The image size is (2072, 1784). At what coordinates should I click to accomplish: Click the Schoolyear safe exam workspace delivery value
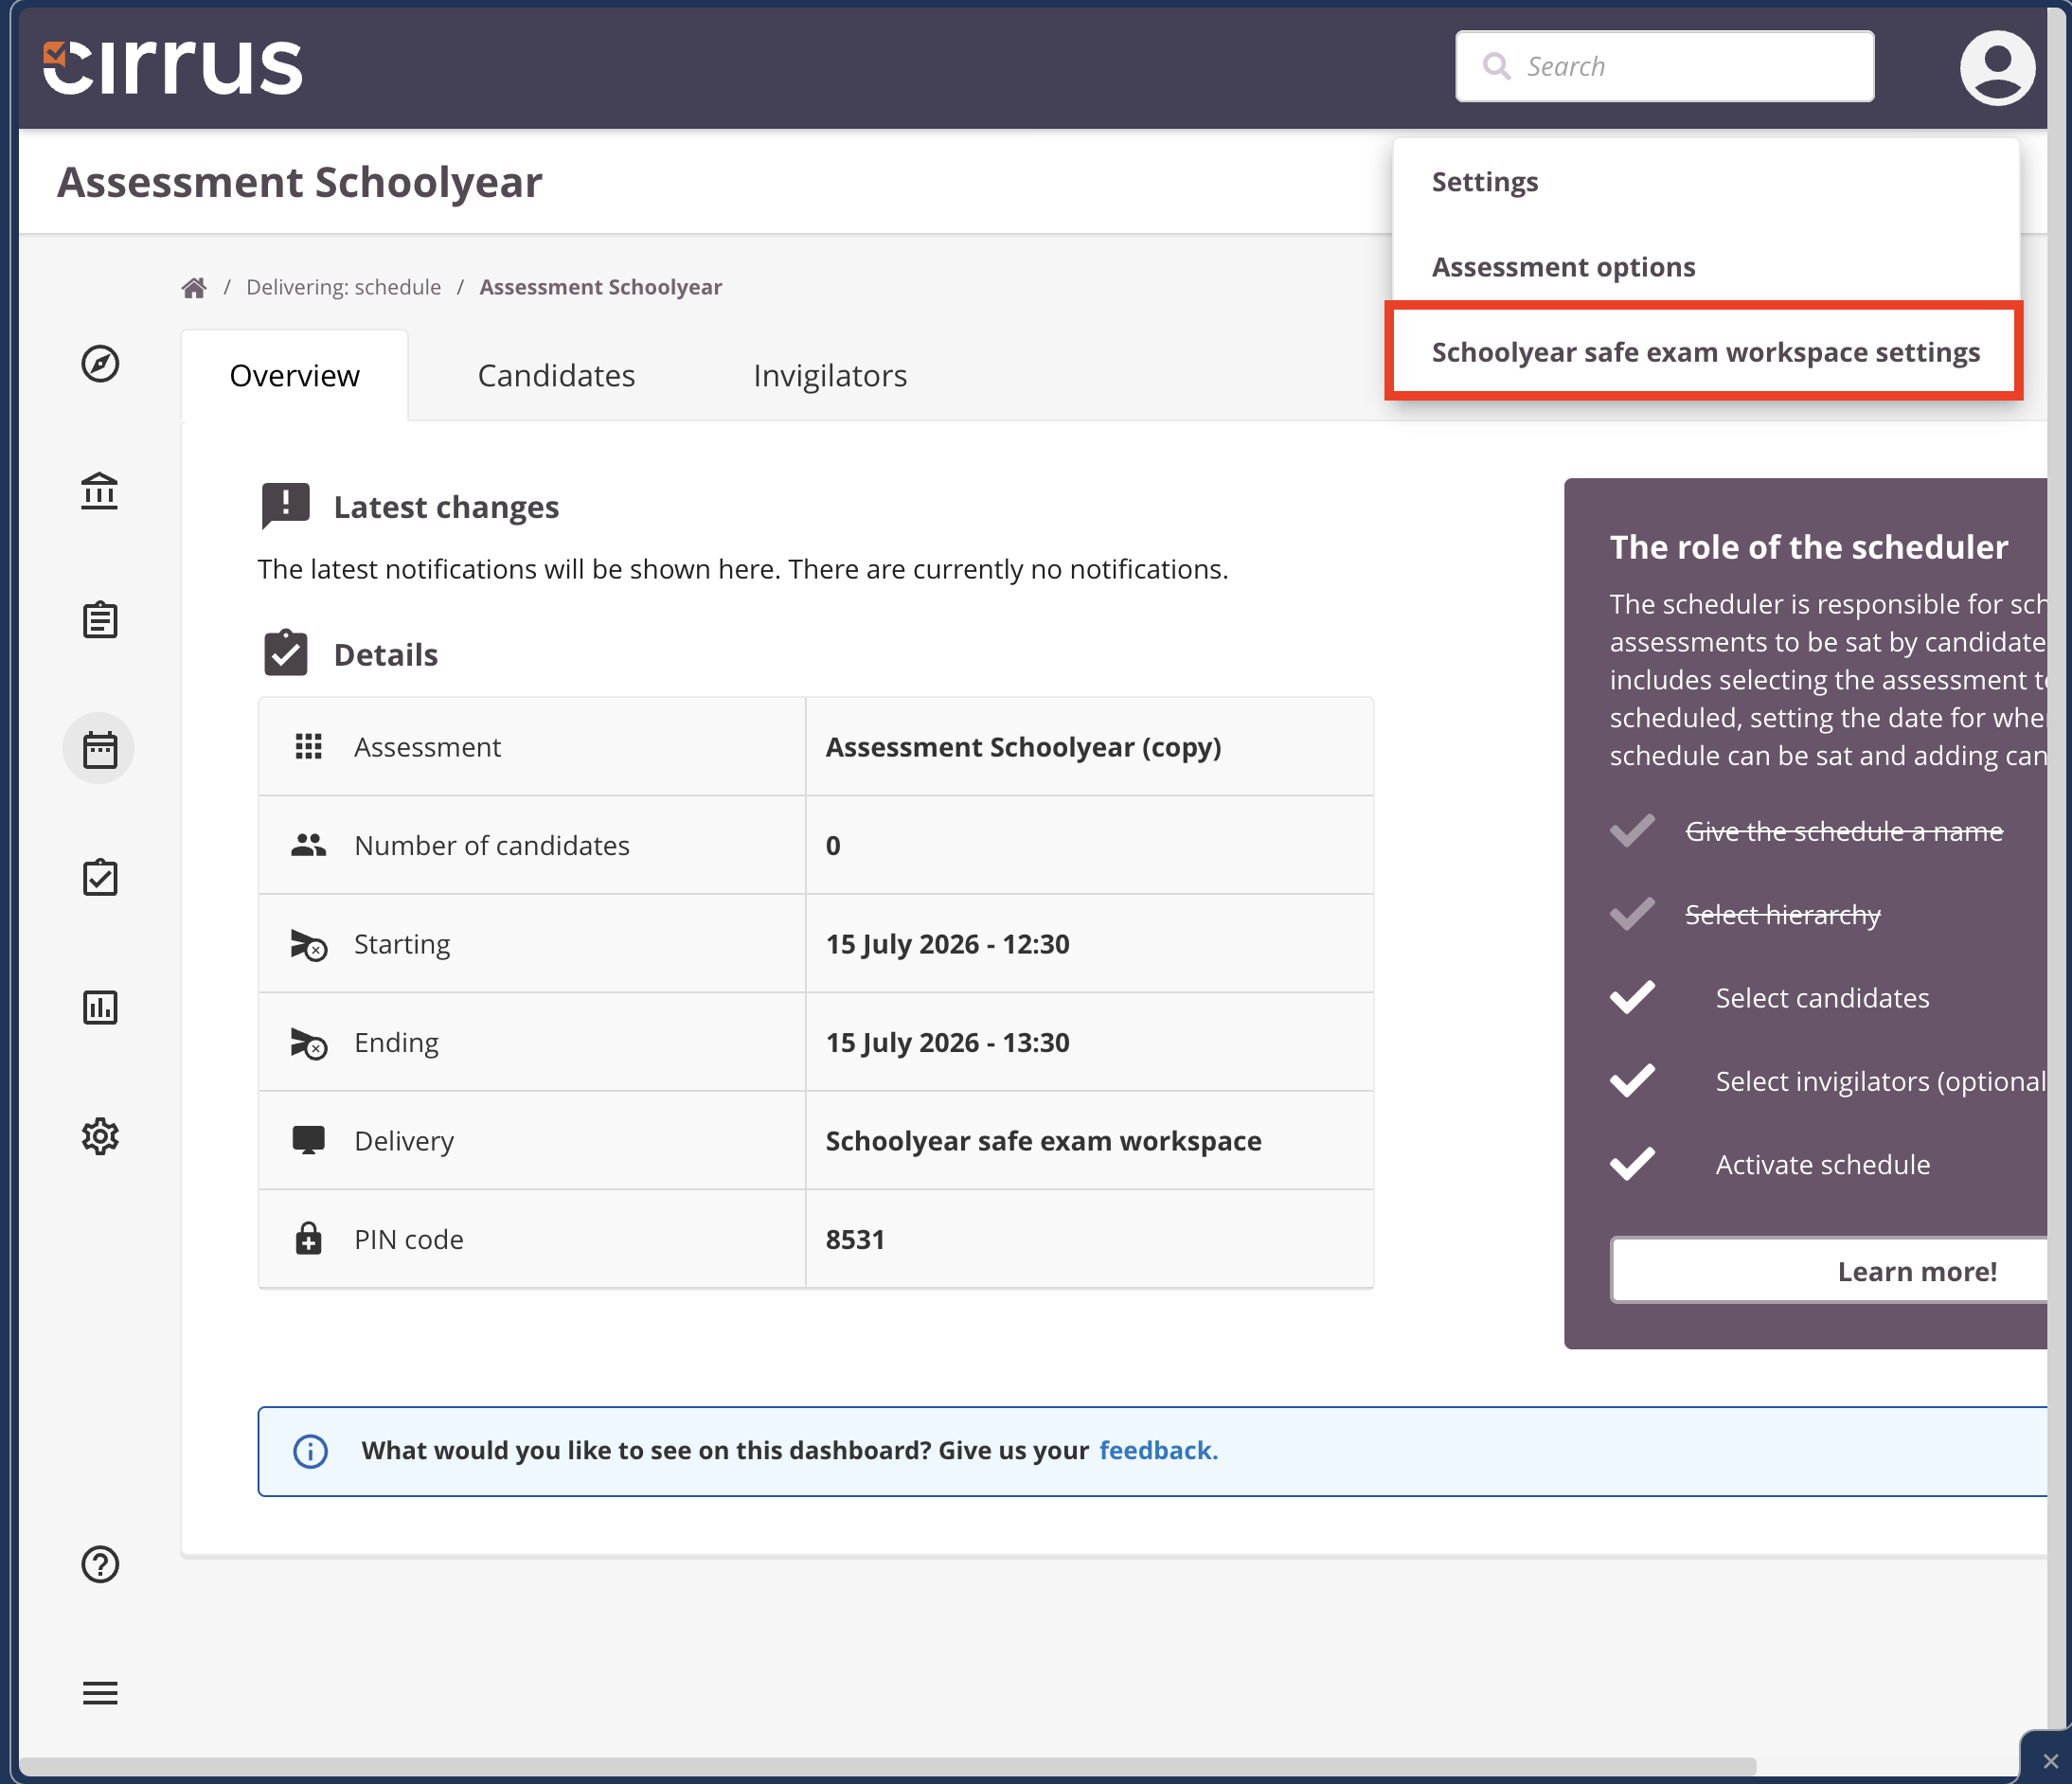[1043, 1141]
